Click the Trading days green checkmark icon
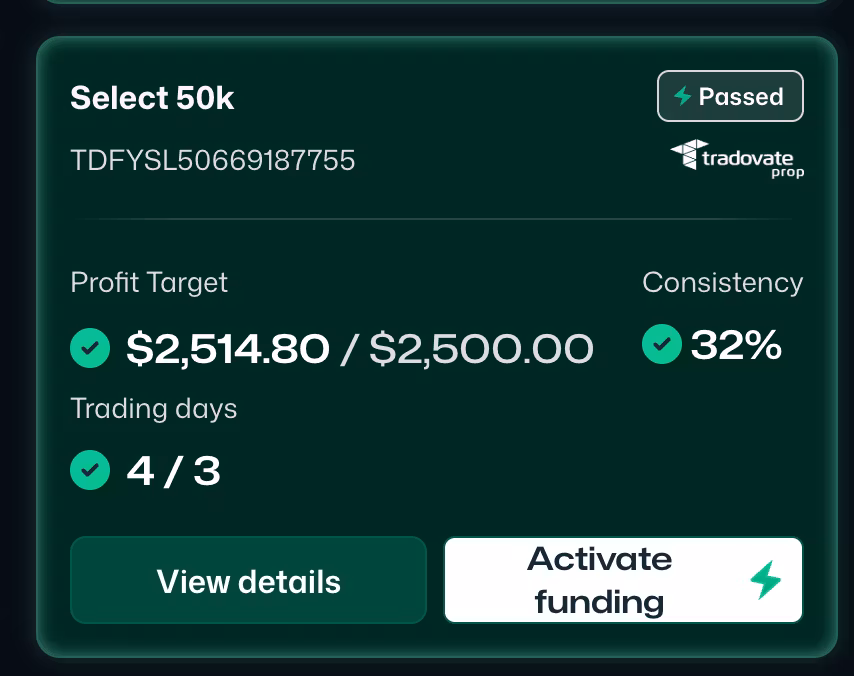854x676 pixels. [x=90, y=469]
